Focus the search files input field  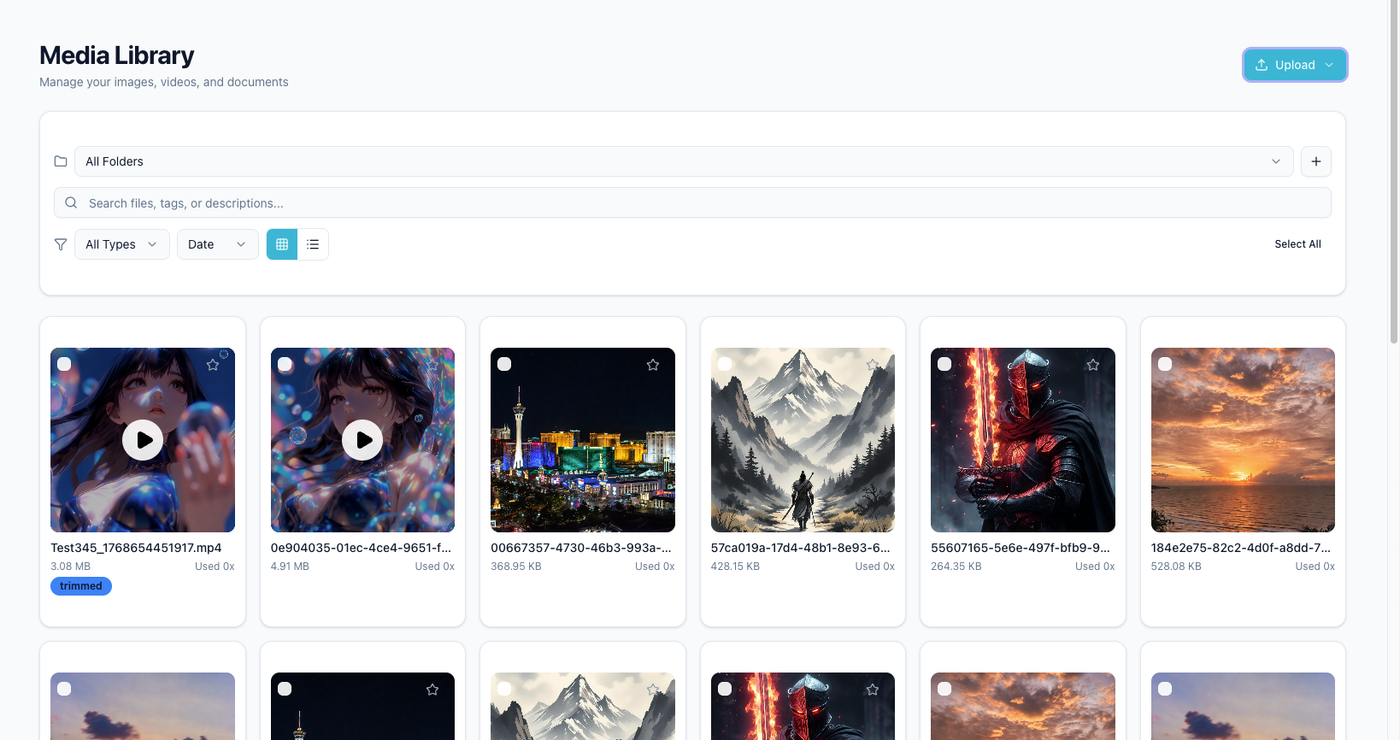pyautogui.click(x=692, y=203)
